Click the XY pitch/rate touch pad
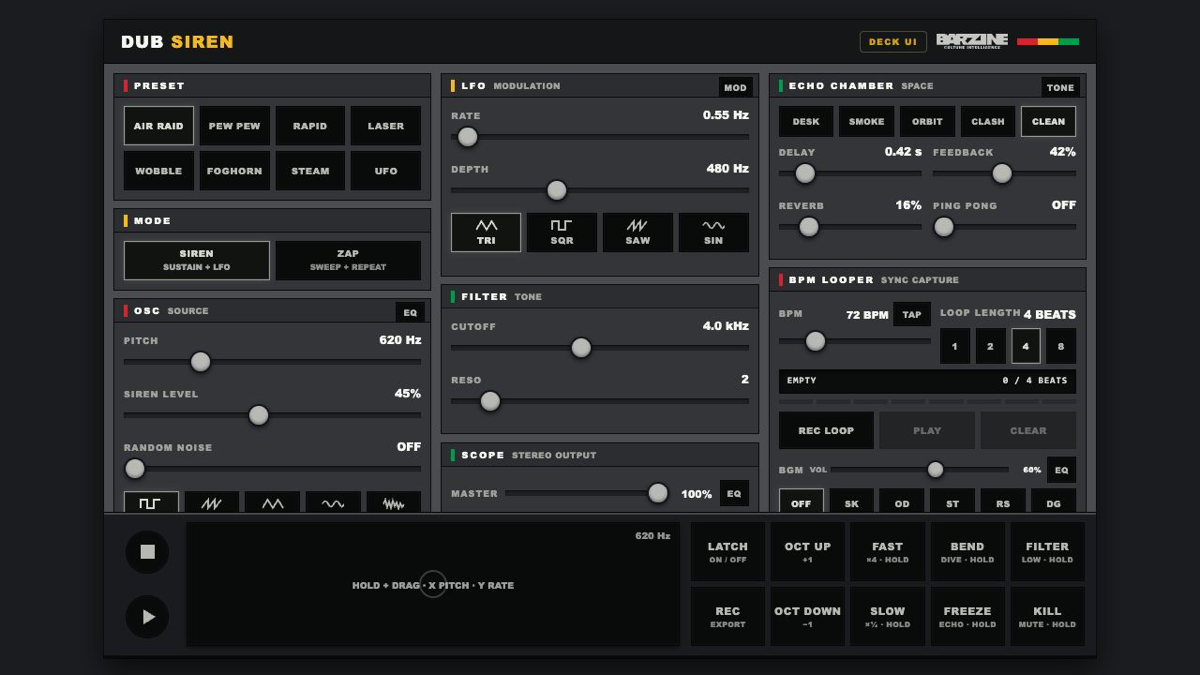Viewport: 1200px width, 675px height. tap(433, 584)
